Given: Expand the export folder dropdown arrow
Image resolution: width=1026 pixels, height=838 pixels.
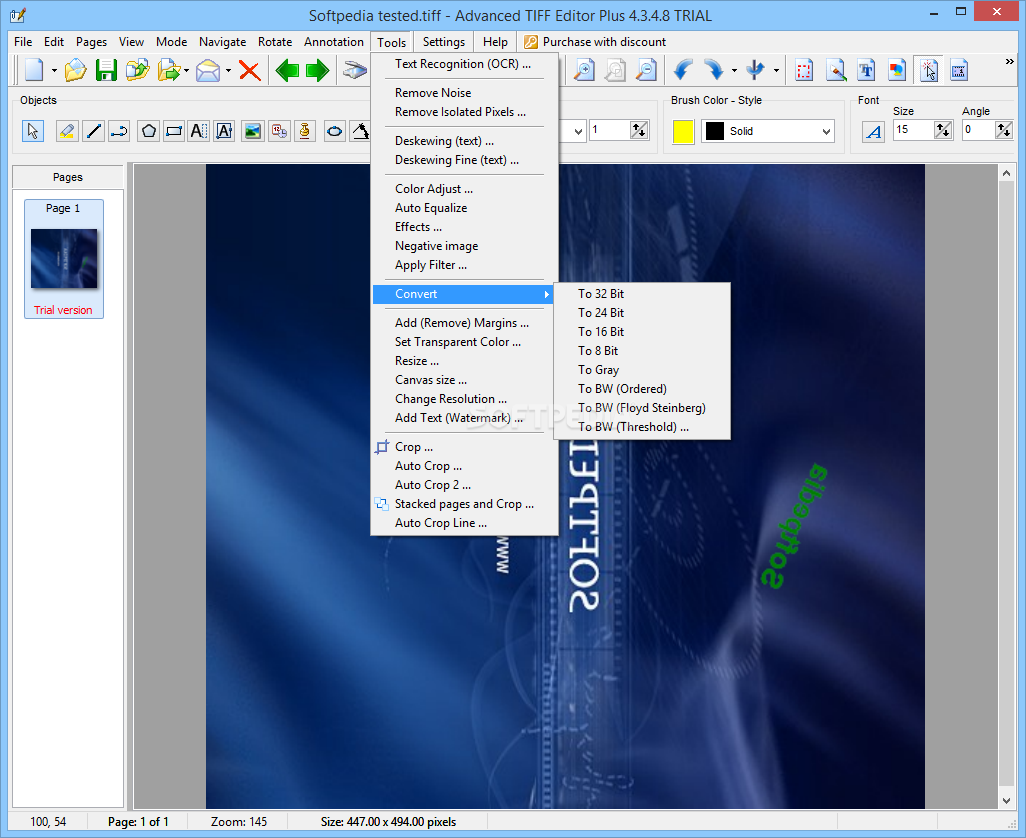Looking at the screenshot, I should (x=187, y=70).
